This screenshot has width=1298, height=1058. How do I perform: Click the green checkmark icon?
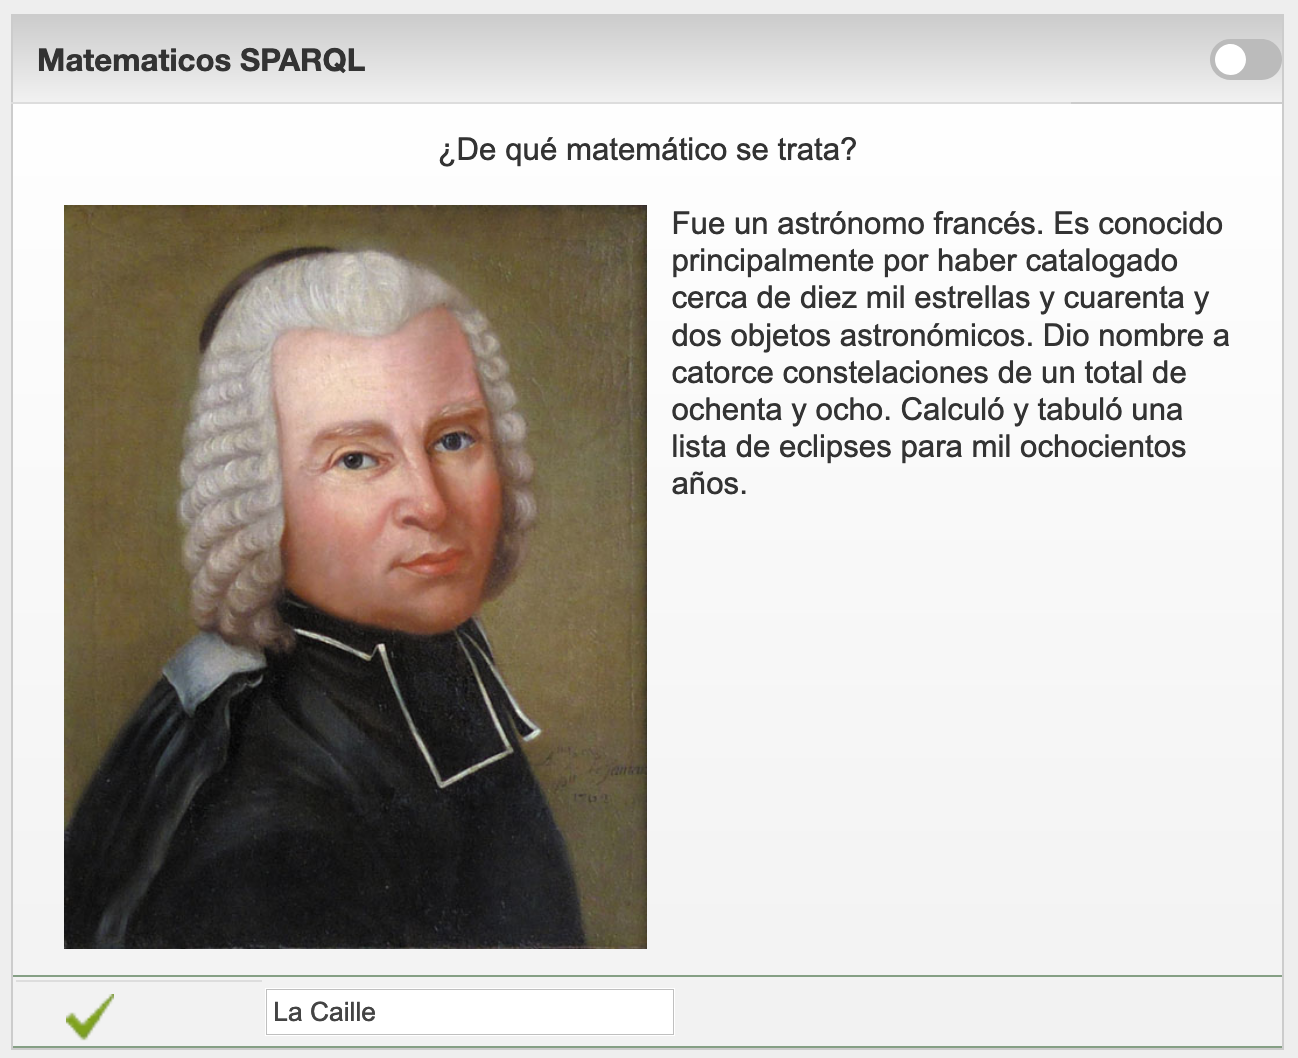click(x=89, y=1014)
